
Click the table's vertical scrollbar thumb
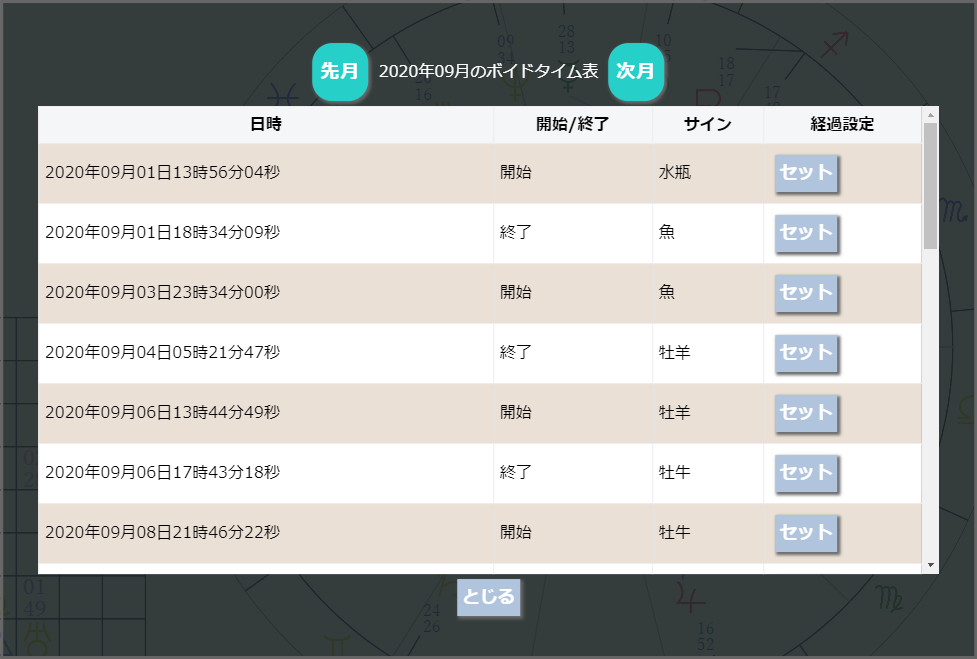(x=931, y=185)
